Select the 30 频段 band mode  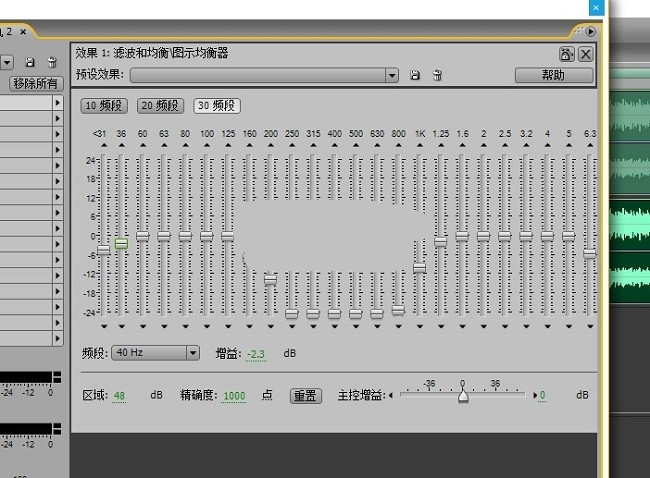point(217,106)
